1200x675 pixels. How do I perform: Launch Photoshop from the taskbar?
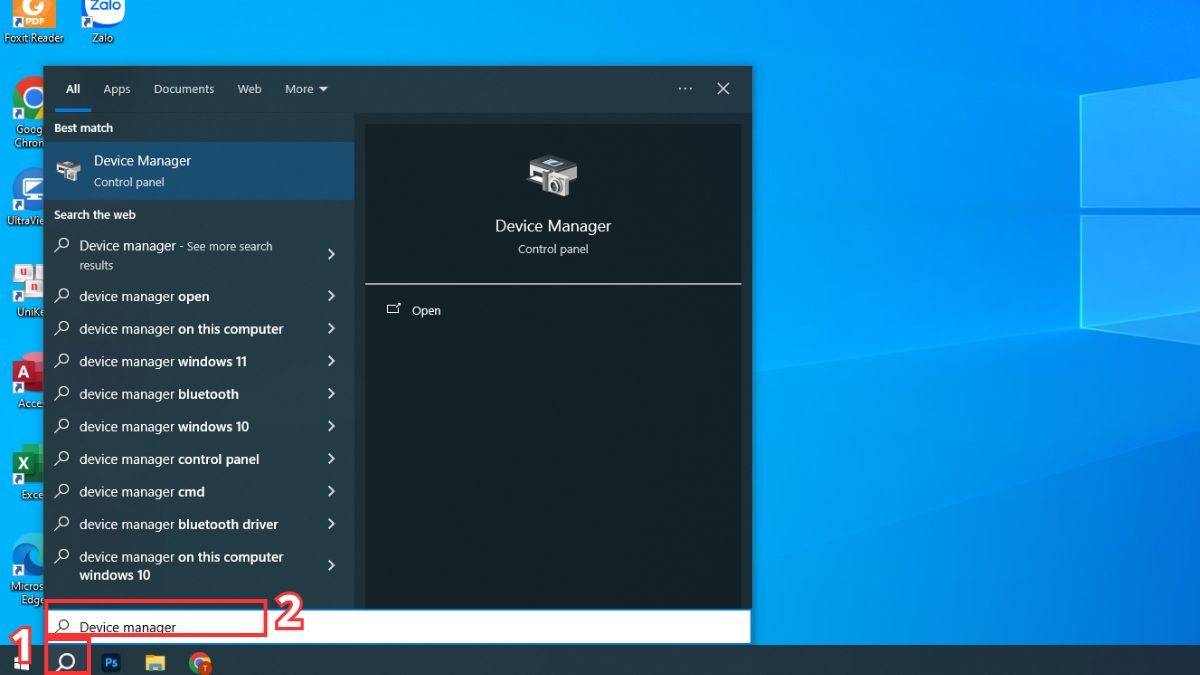(x=111, y=662)
